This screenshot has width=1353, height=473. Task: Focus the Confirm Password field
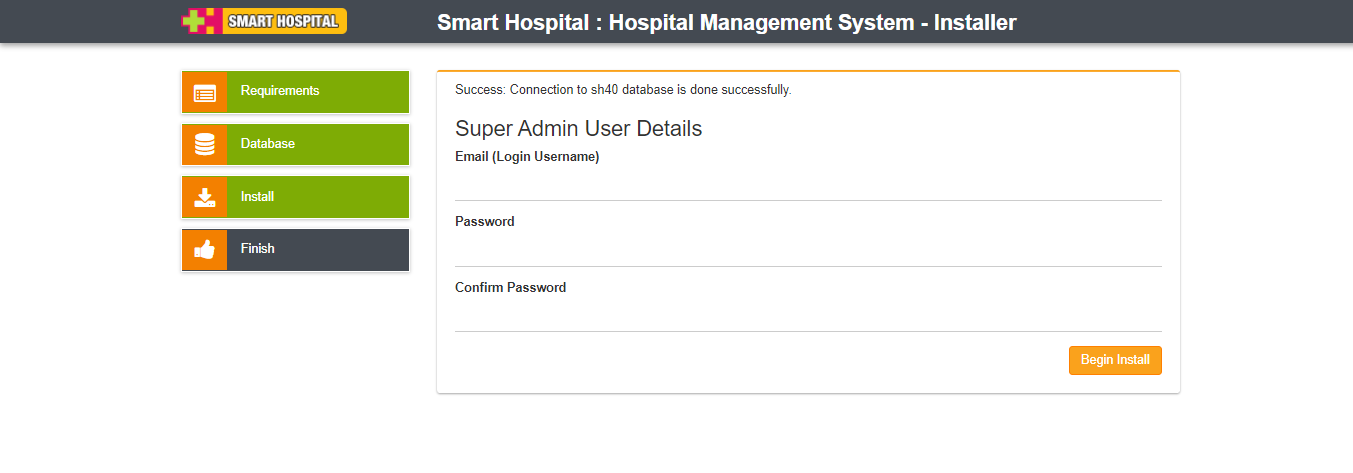click(808, 316)
